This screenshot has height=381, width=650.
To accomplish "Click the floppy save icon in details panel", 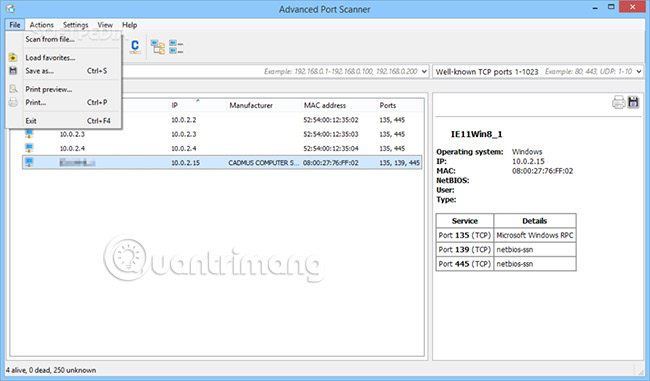I will (633, 102).
